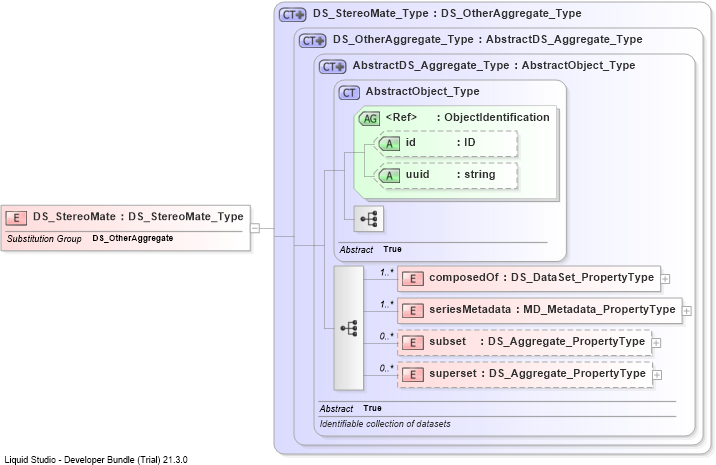Viewport: 716px width, 465px height.
Task: Click the sequence compositor beside composedOf elements
Action: (349, 328)
